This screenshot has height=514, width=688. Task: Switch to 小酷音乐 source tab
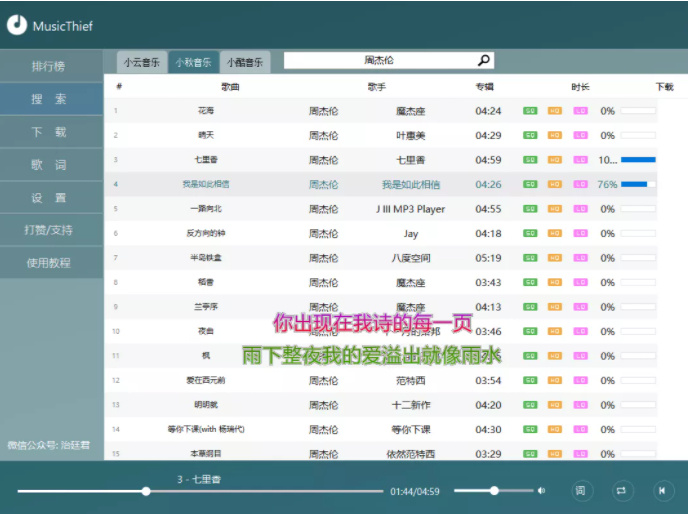(245, 62)
